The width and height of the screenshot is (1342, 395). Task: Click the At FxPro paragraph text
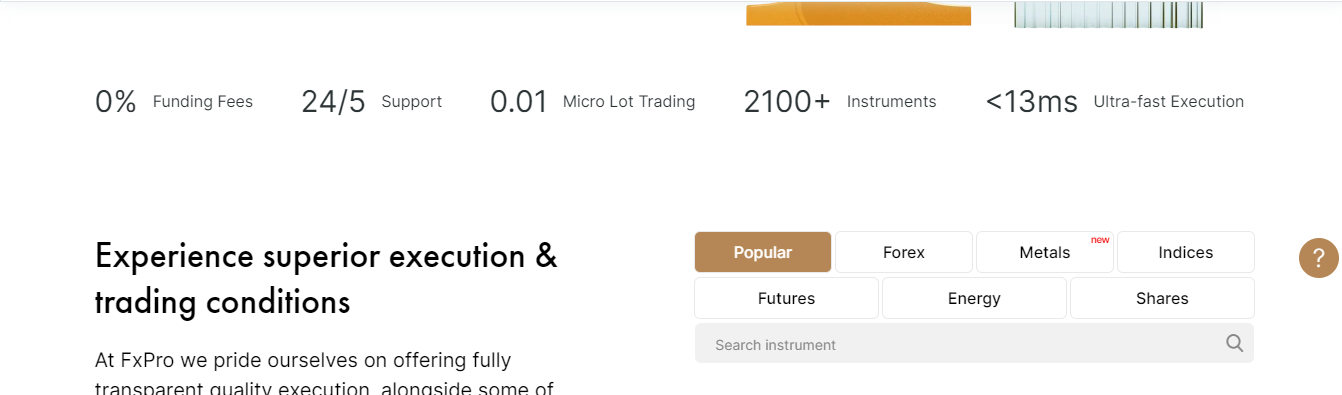[x=324, y=373]
